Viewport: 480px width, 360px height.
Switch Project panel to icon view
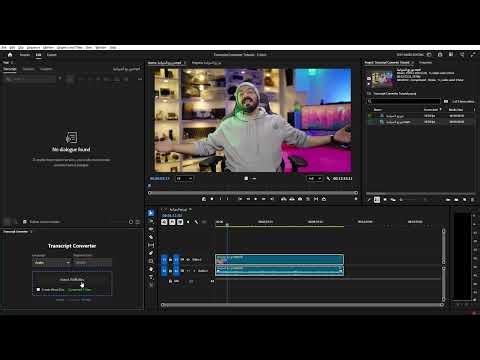(x=385, y=200)
